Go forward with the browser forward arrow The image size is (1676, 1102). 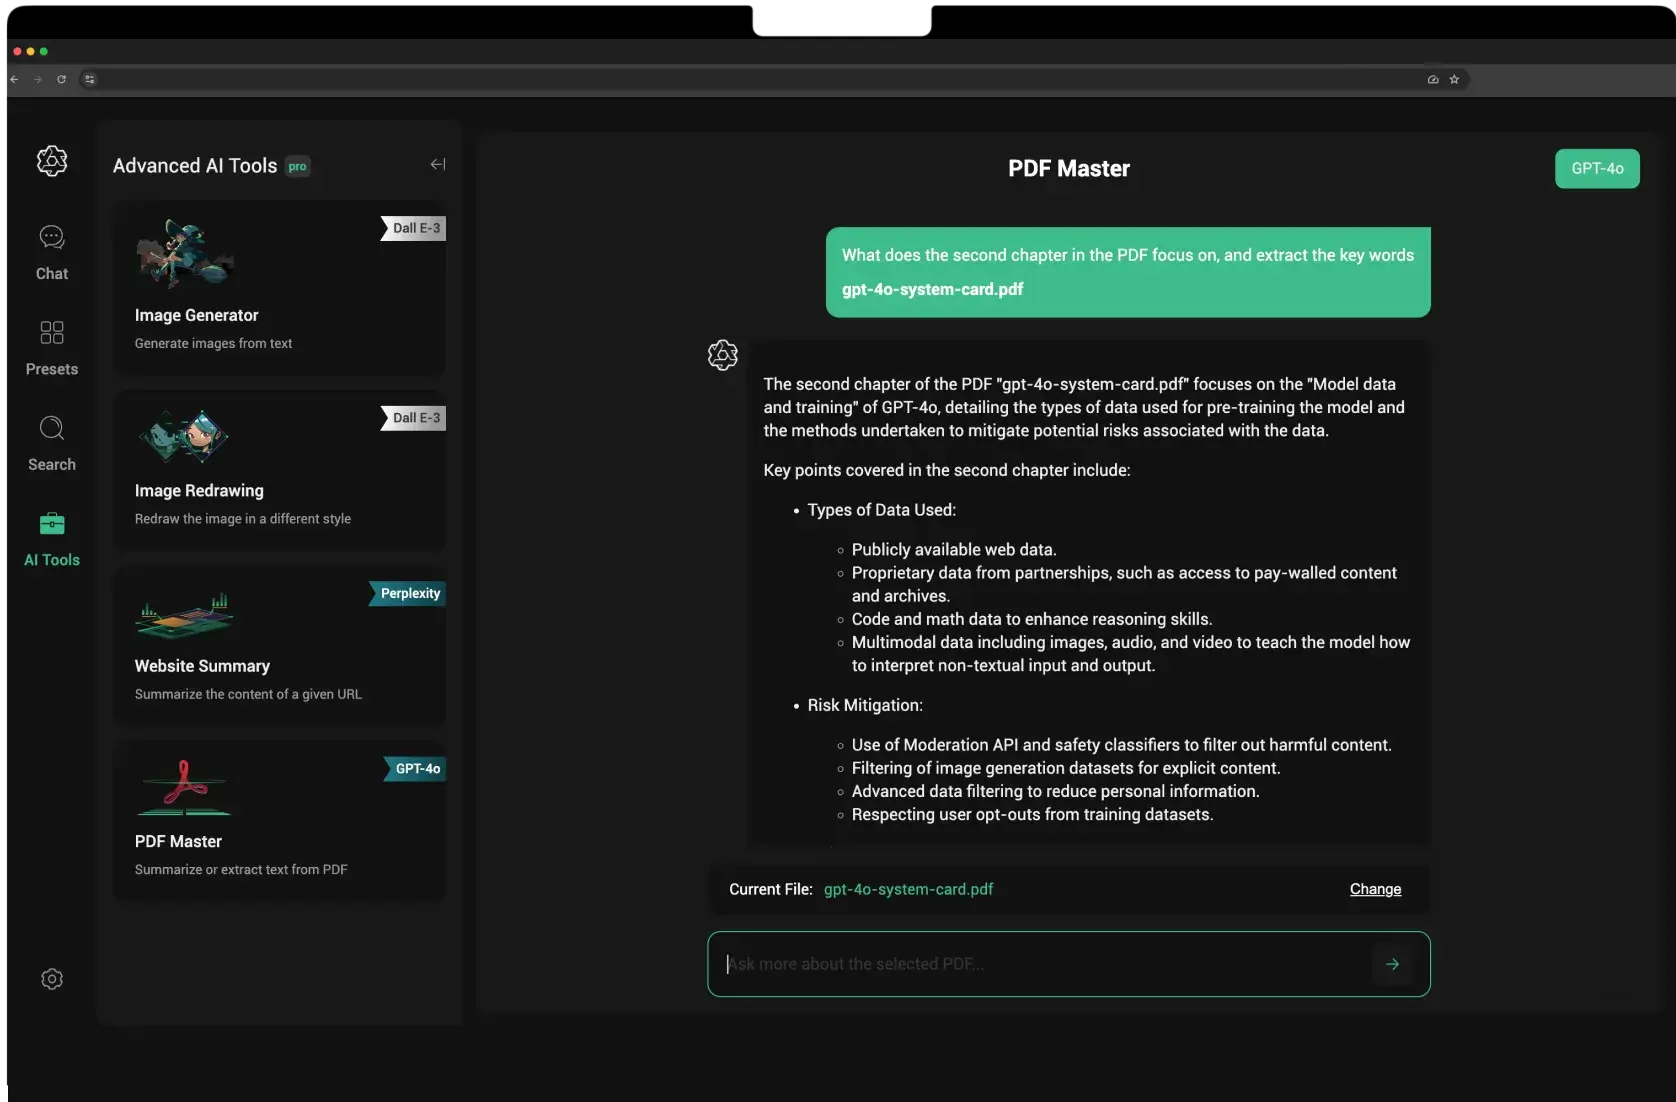(38, 79)
